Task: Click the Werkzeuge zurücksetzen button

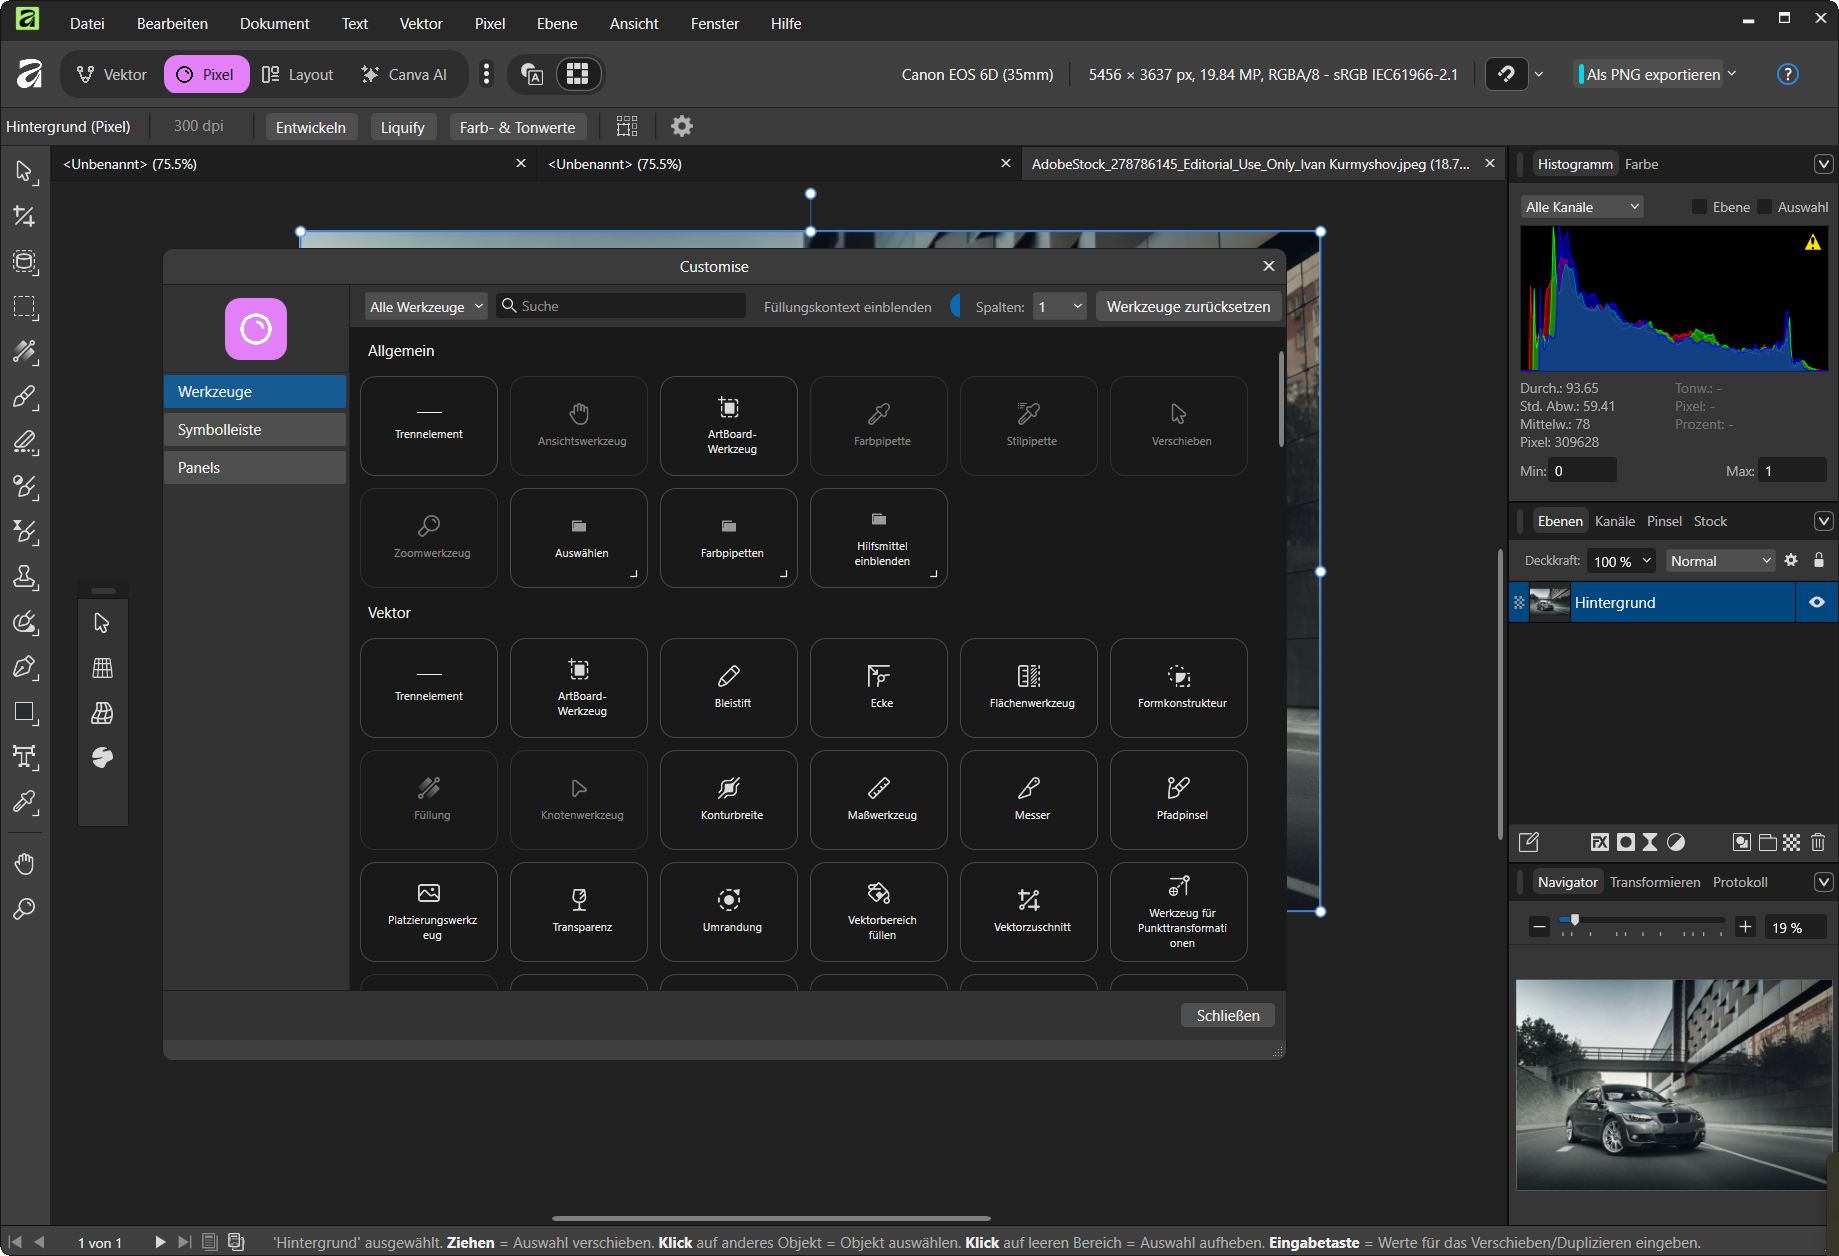Action: click(x=1188, y=306)
